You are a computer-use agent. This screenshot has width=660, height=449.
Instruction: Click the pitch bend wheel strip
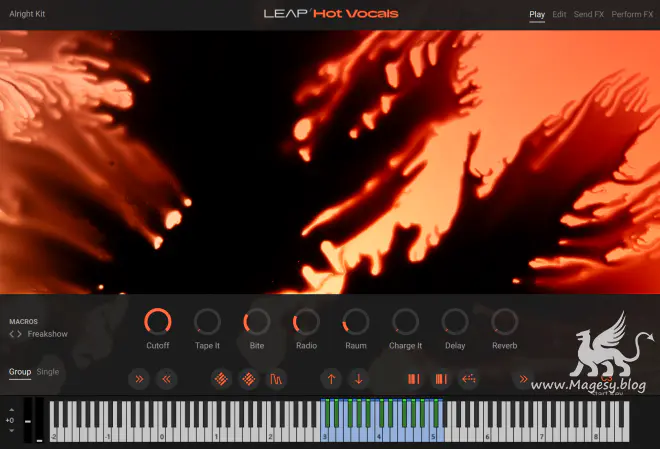click(28, 420)
